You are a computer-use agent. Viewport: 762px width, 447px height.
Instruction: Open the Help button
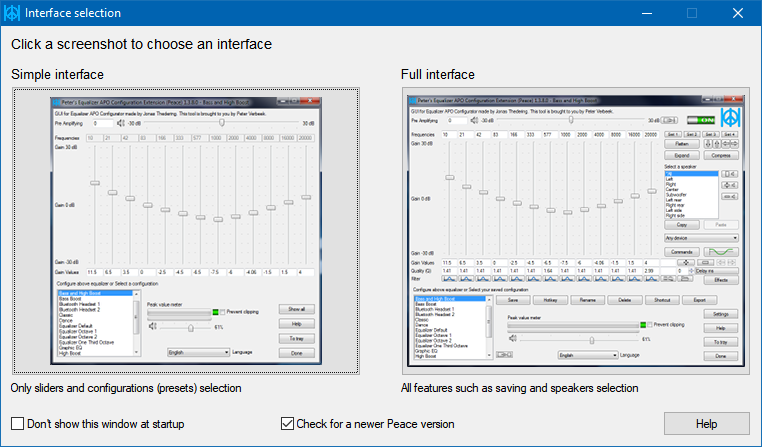(x=707, y=424)
